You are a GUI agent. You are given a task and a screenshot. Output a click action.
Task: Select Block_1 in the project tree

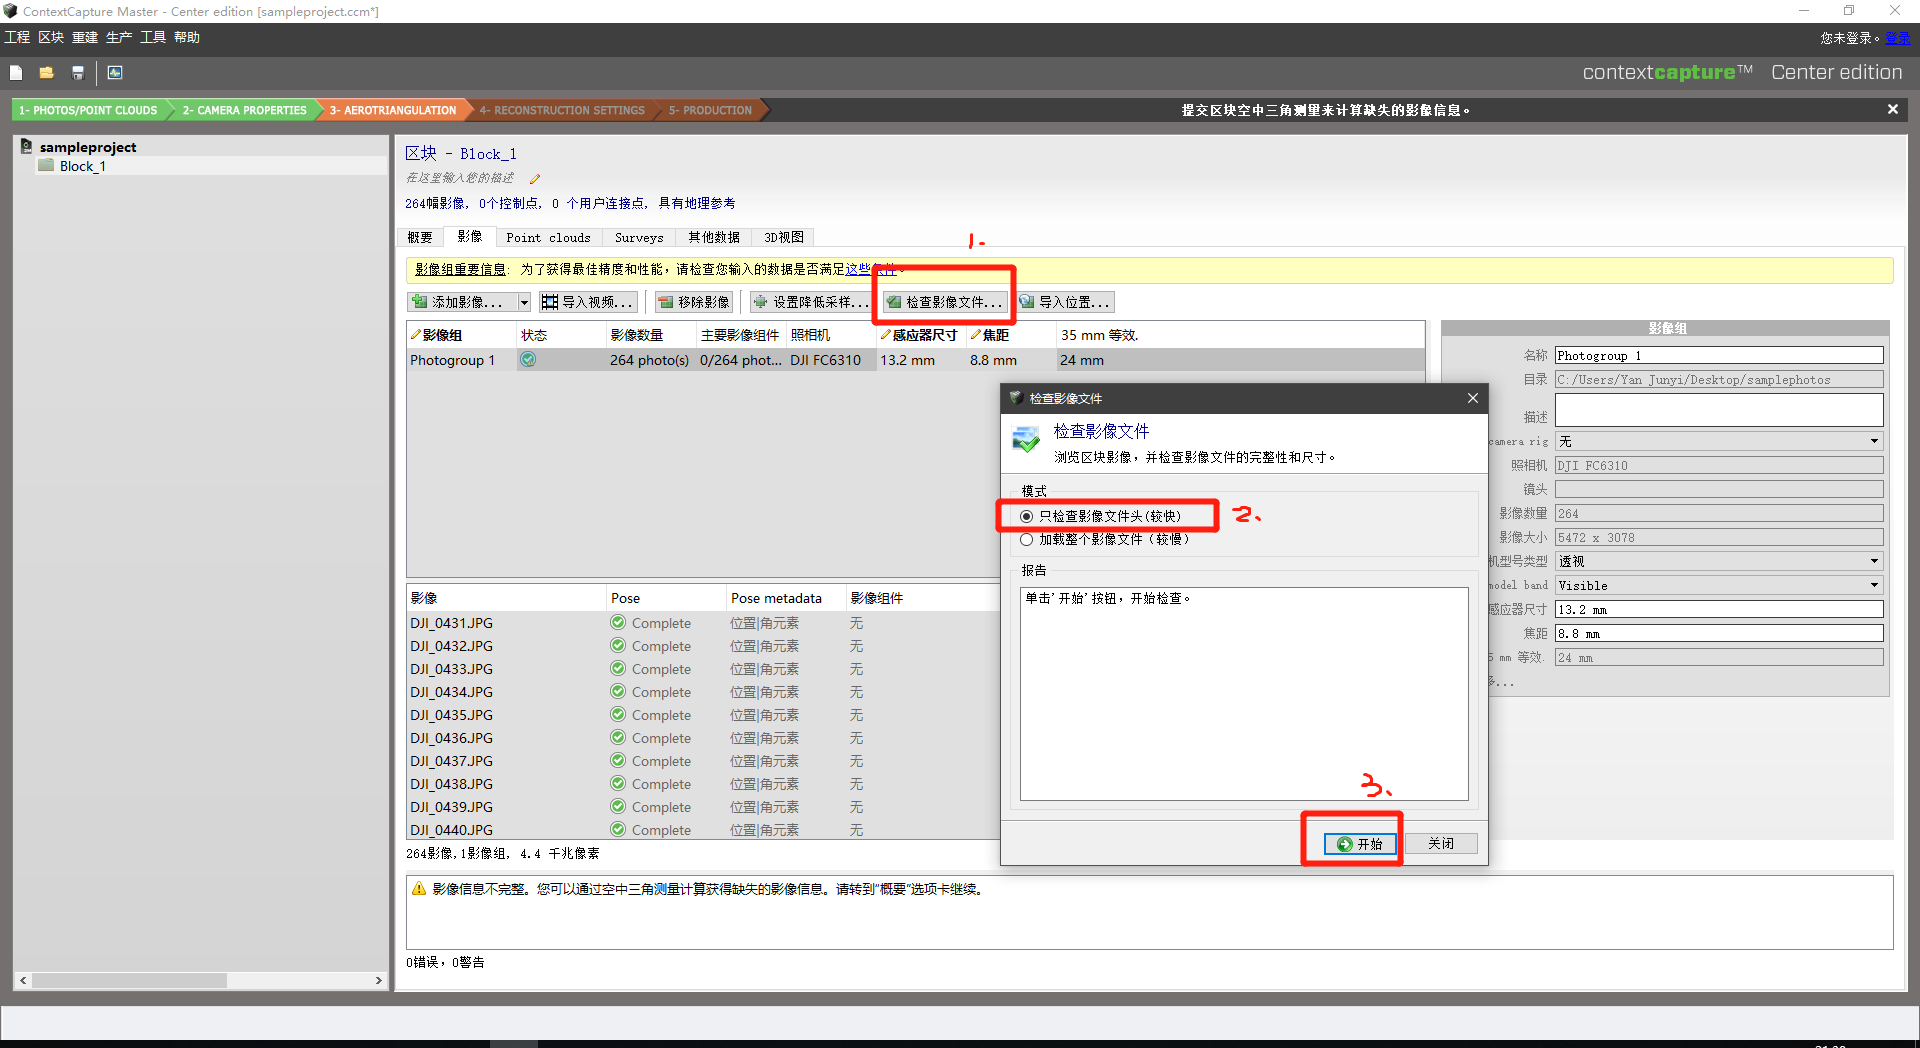point(82,167)
